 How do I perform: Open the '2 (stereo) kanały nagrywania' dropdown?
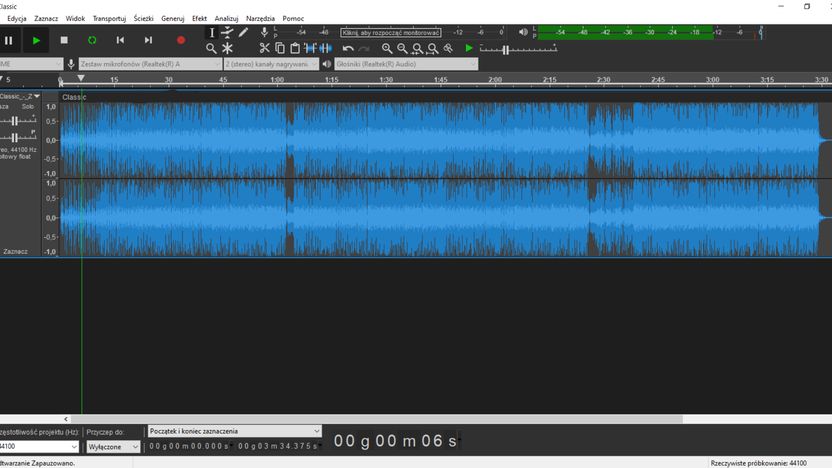(271, 64)
